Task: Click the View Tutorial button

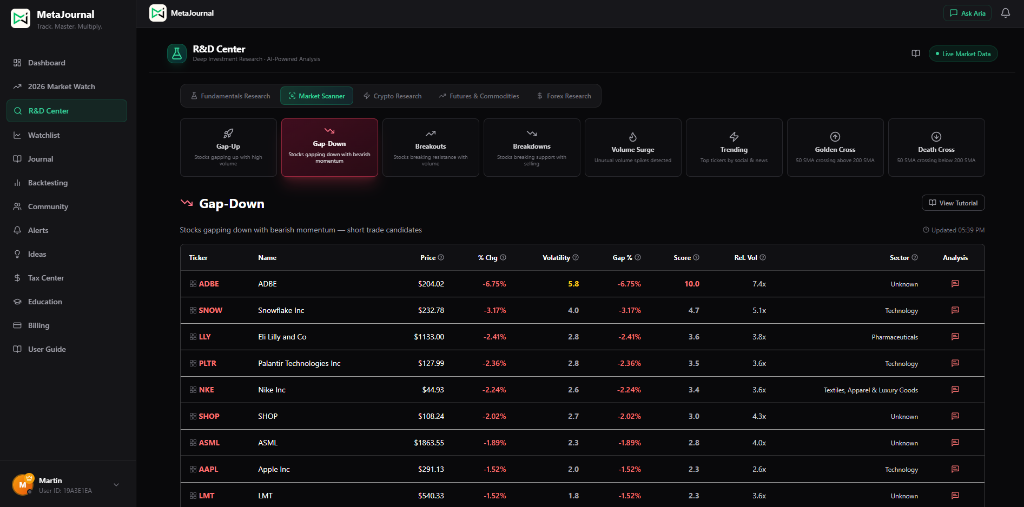Action: pyautogui.click(x=953, y=203)
